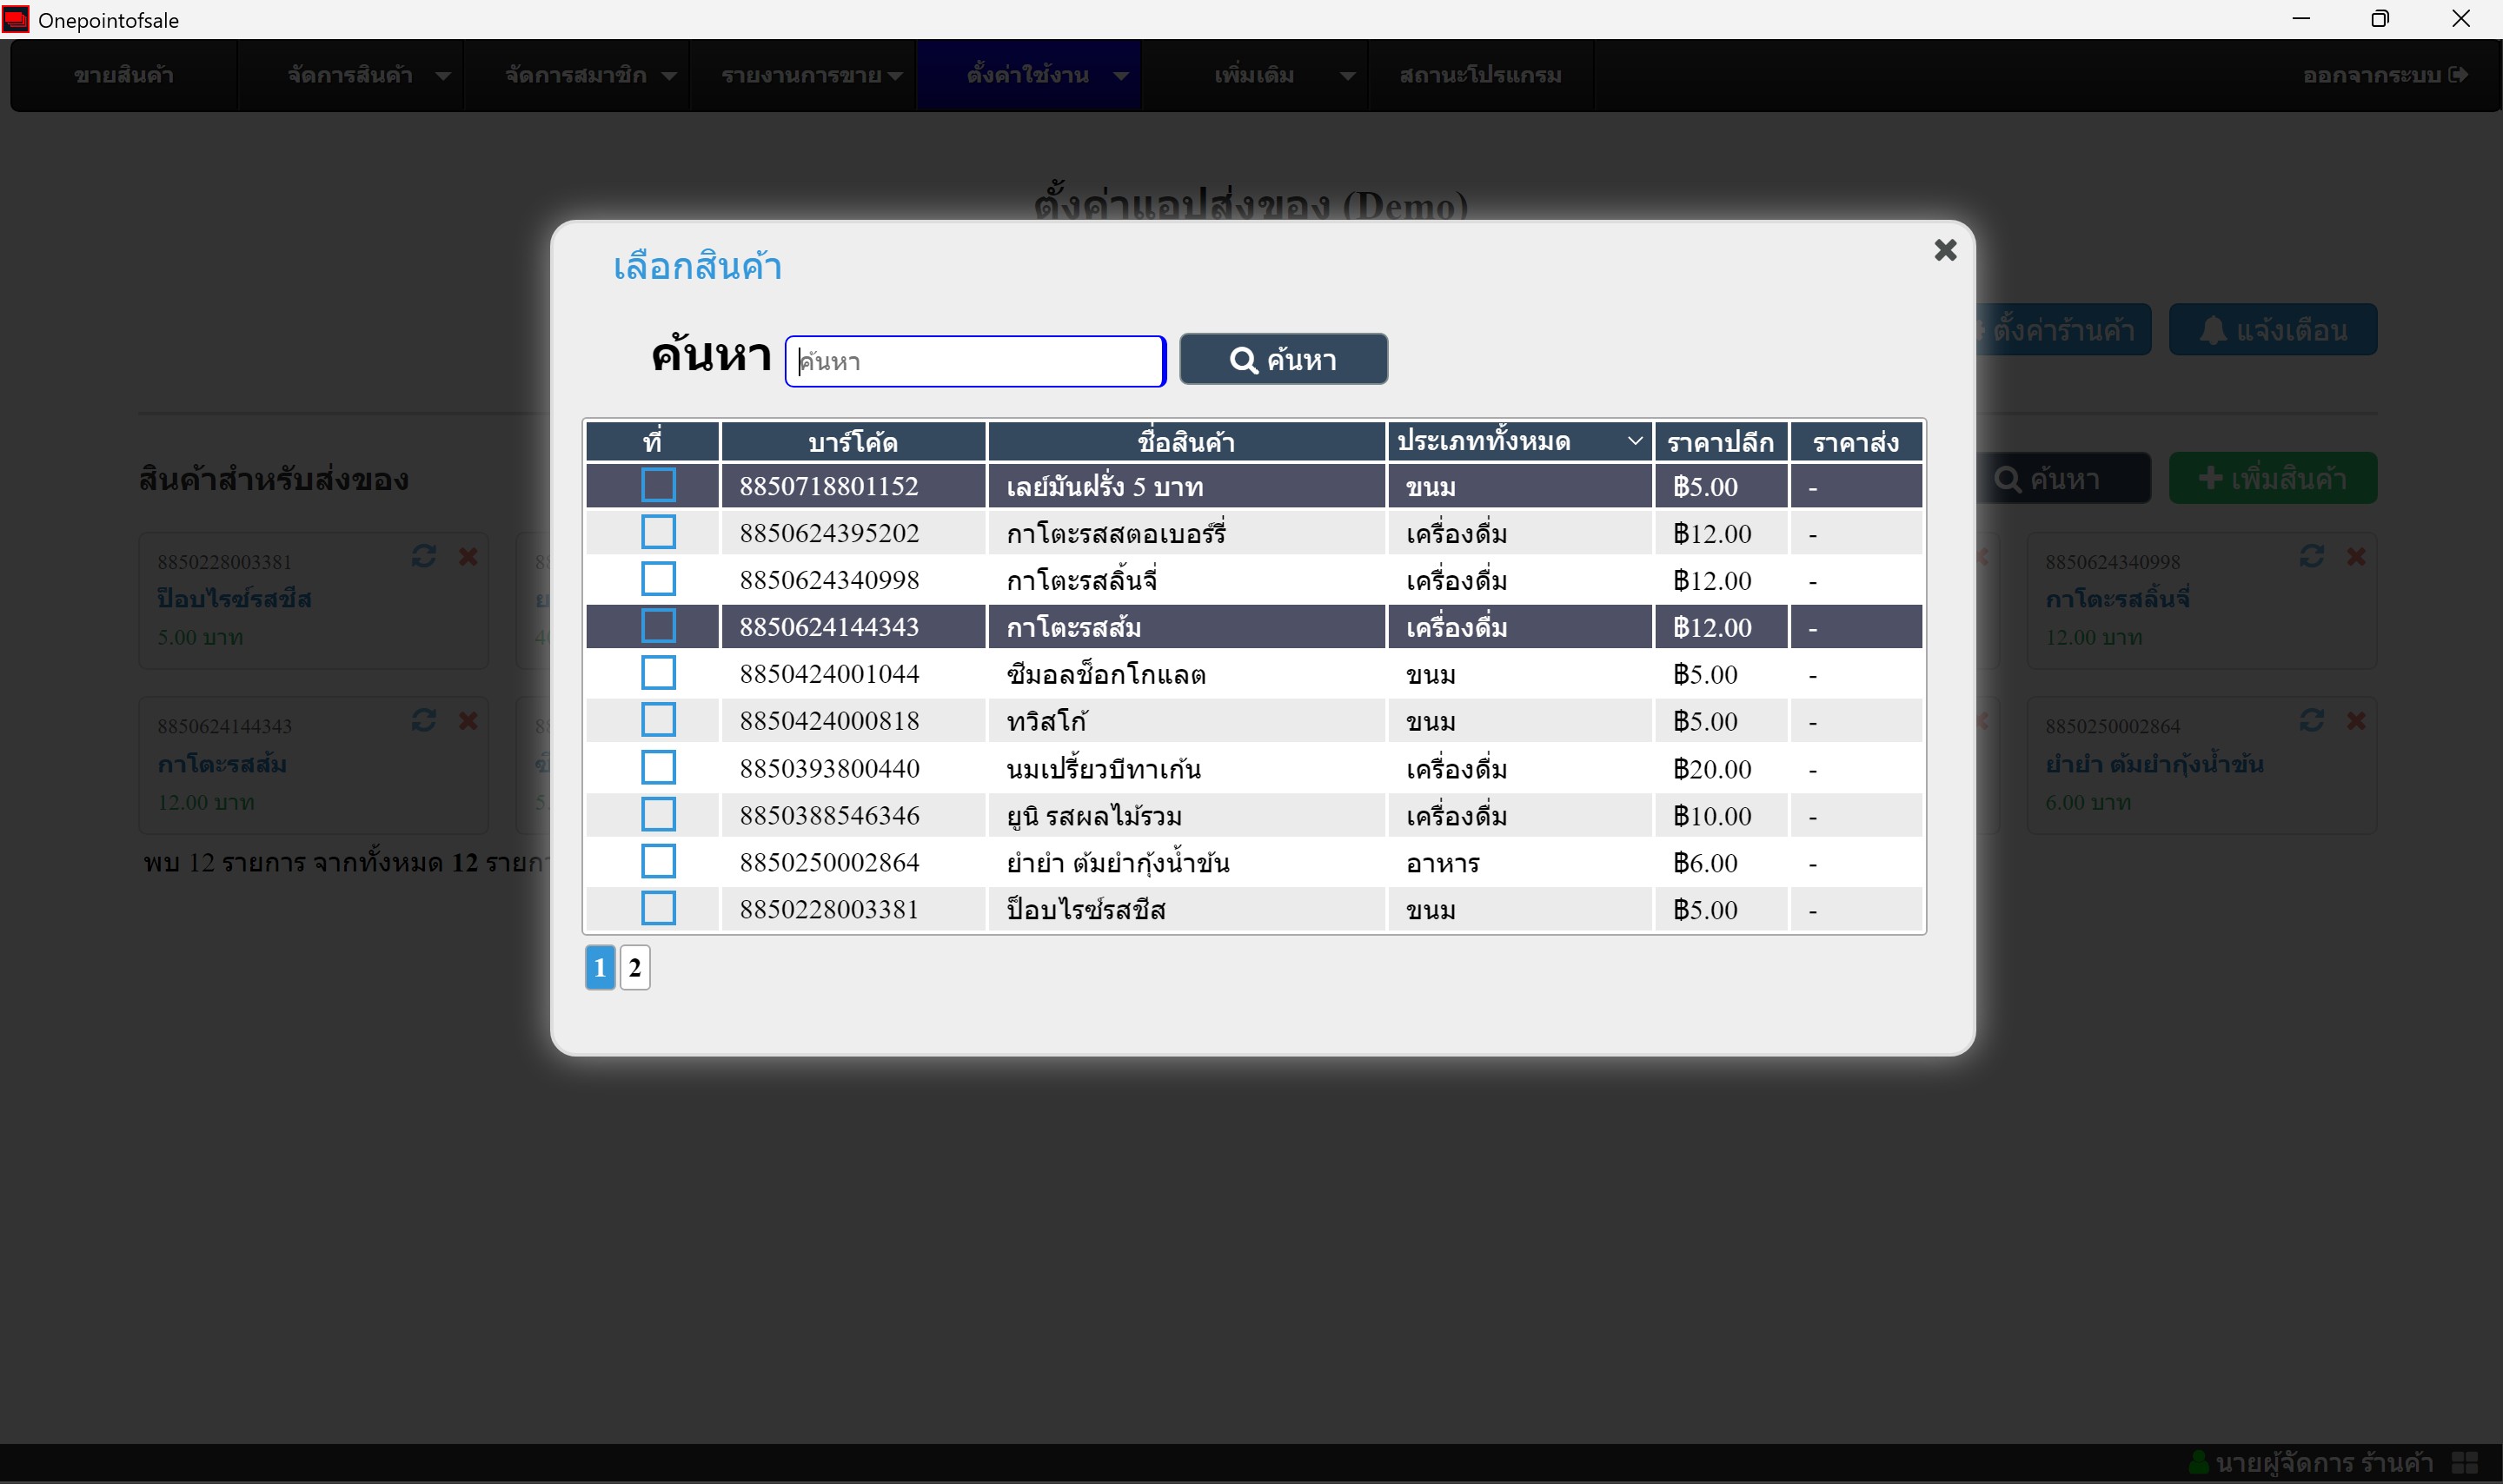
Task: Tick checkbox for barcode 8850624340998
Action: [658, 580]
